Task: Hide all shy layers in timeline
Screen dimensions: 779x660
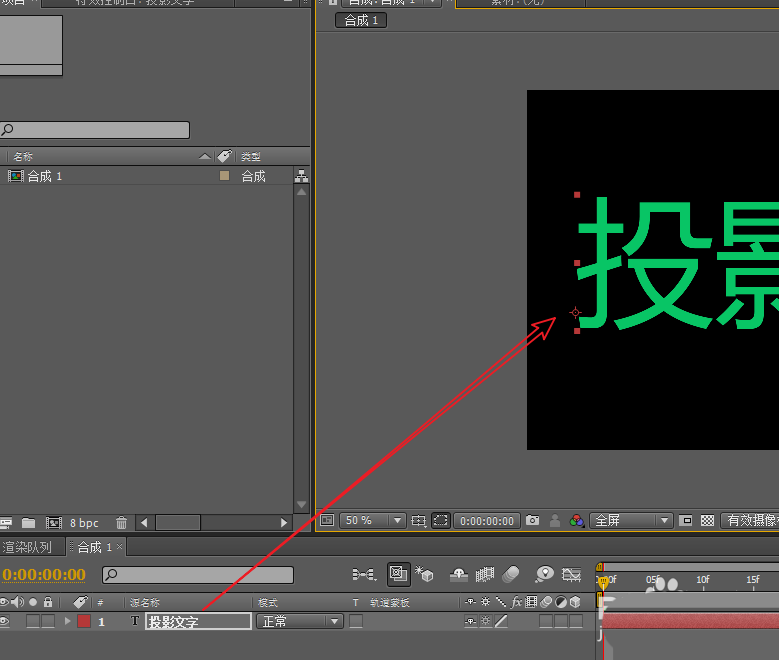Action: pos(459,575)
